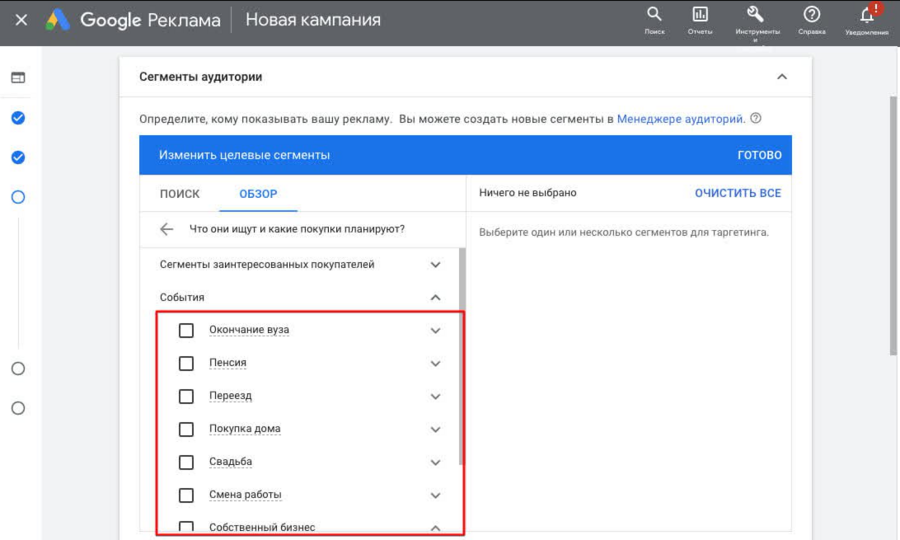Select the 'Покупка дома' checkbox
Viewport: 900px width, 540px height.
pyautogui.click(x=186, y=429)
